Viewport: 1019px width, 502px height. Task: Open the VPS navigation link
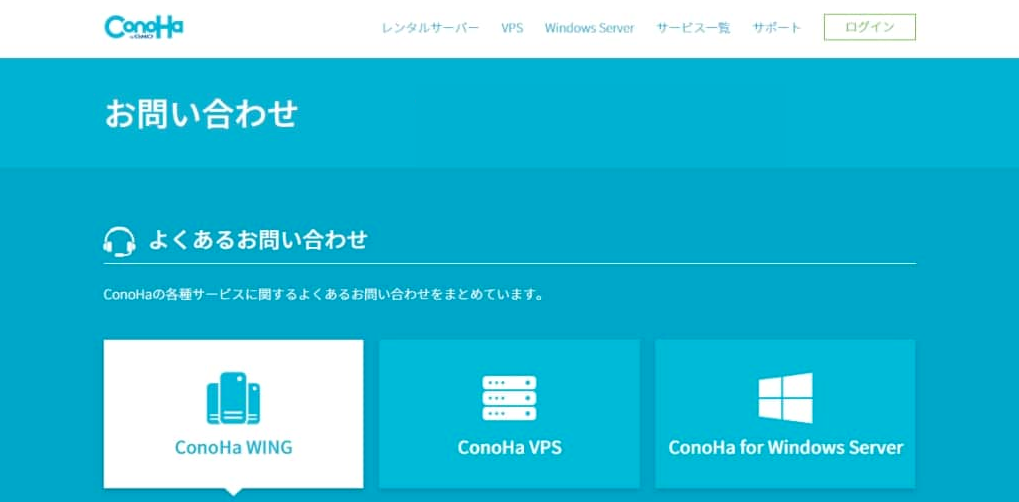512,28
